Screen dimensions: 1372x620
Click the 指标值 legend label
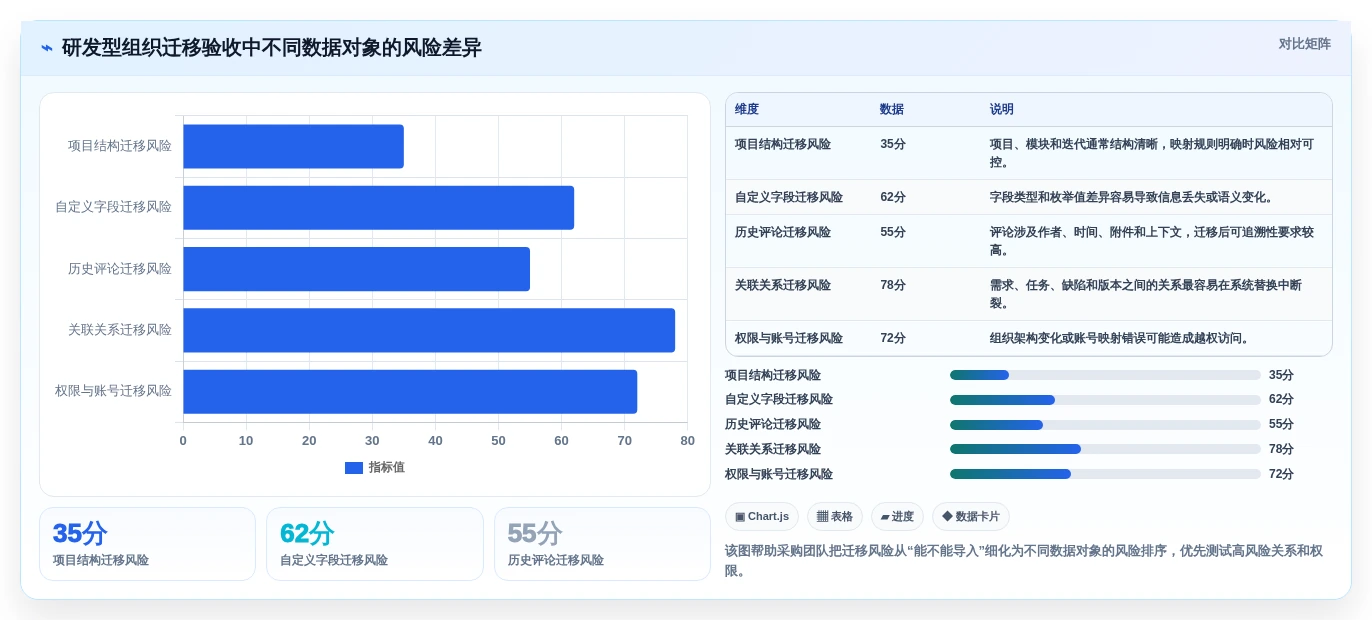[x=386, y=467]
